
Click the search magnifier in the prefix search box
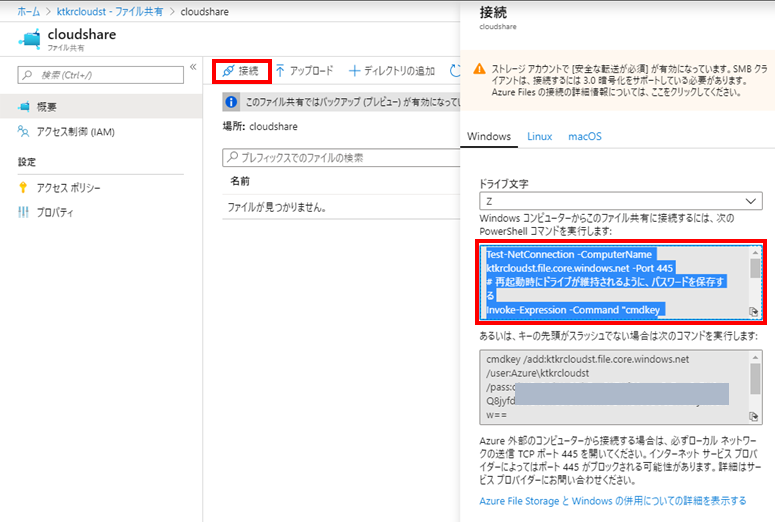(232, 157)
